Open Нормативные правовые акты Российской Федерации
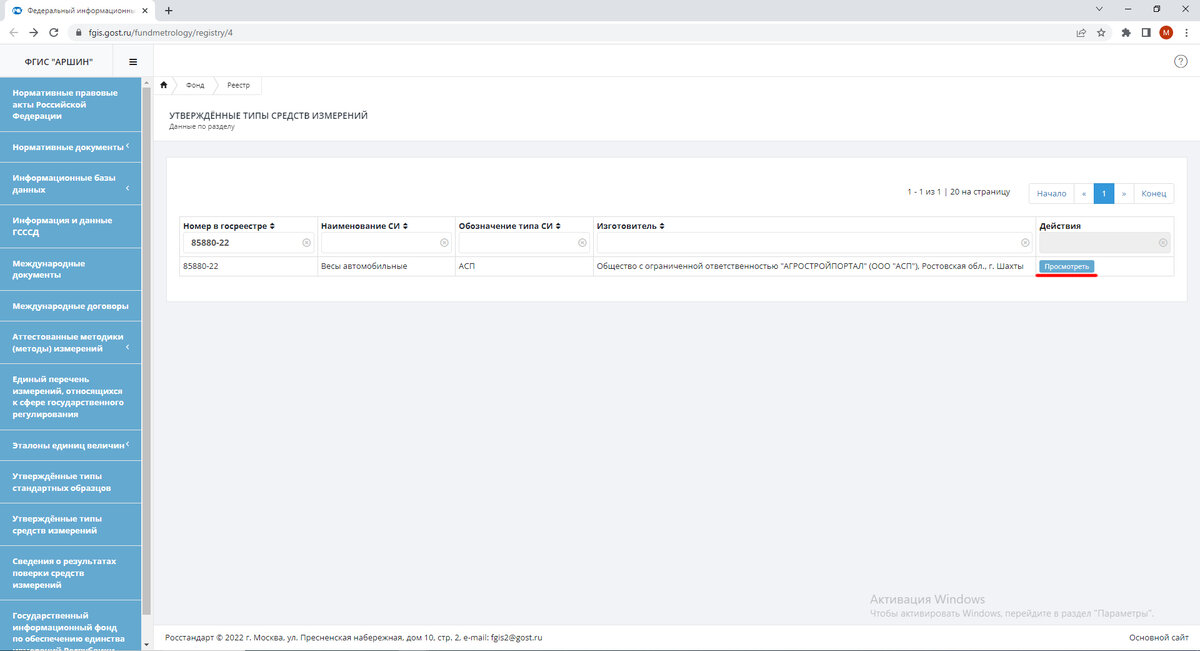Image resolution: width=1200 pixels, height=651 pixels. (70, 104)
